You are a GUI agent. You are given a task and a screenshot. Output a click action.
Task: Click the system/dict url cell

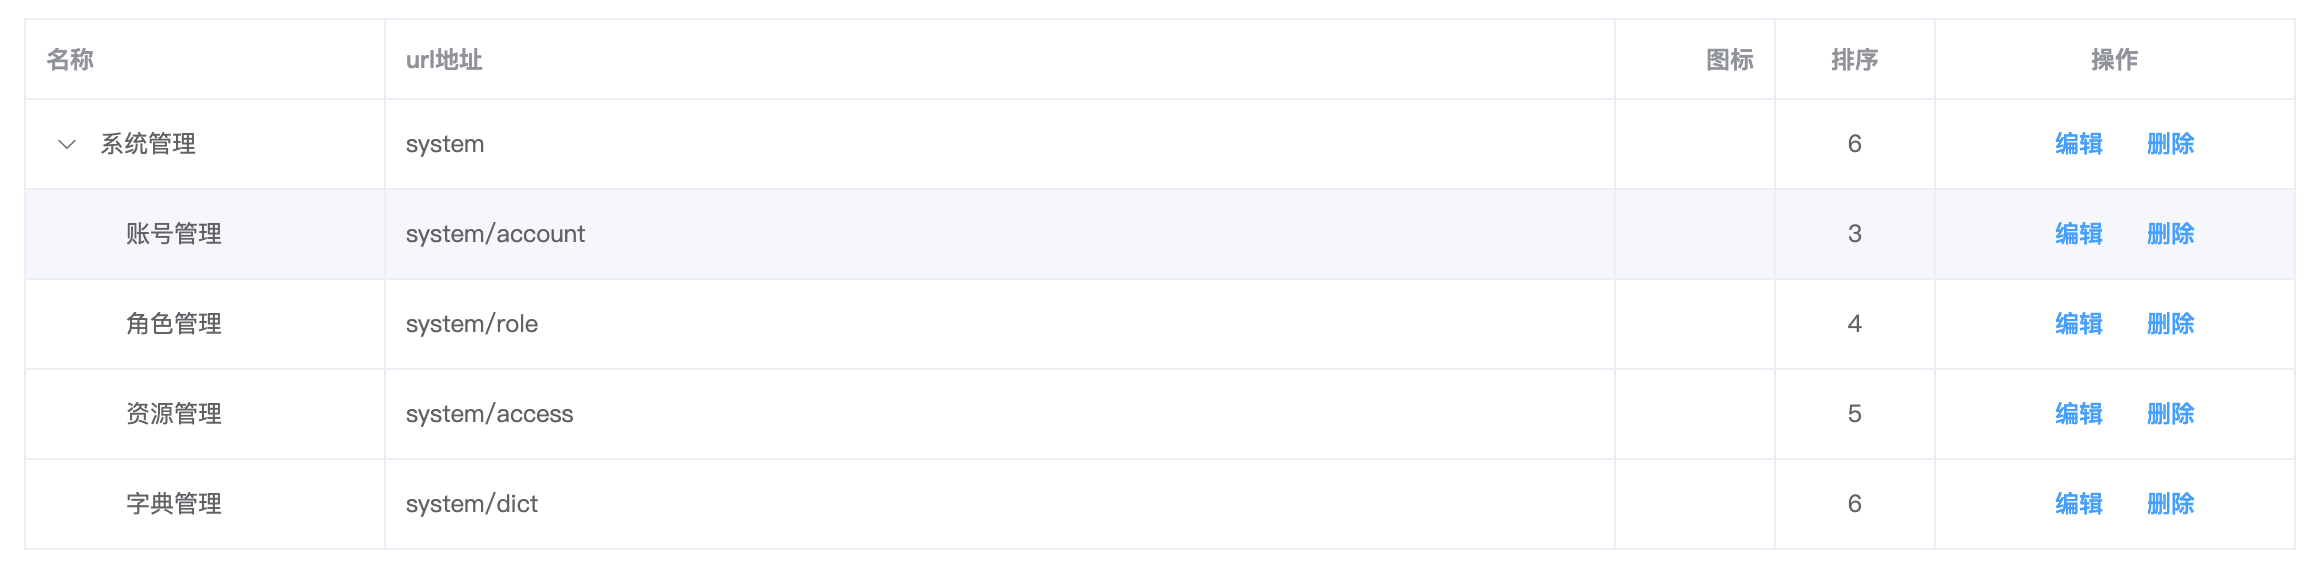(x=1000, y=504)
